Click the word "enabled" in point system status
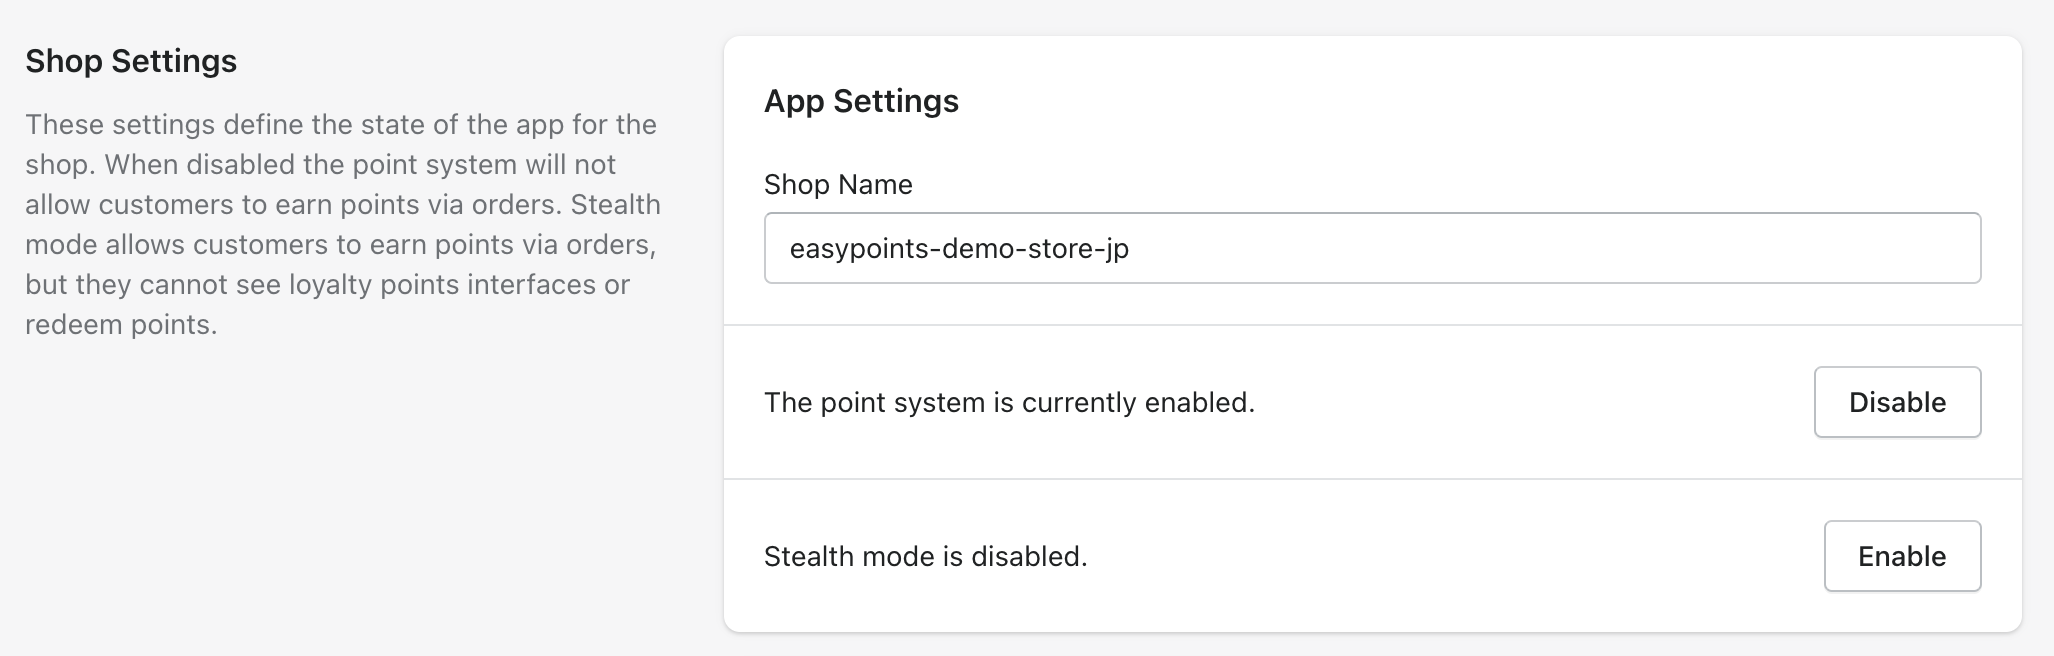The image size is (2054, 656). click(1199, 402)
